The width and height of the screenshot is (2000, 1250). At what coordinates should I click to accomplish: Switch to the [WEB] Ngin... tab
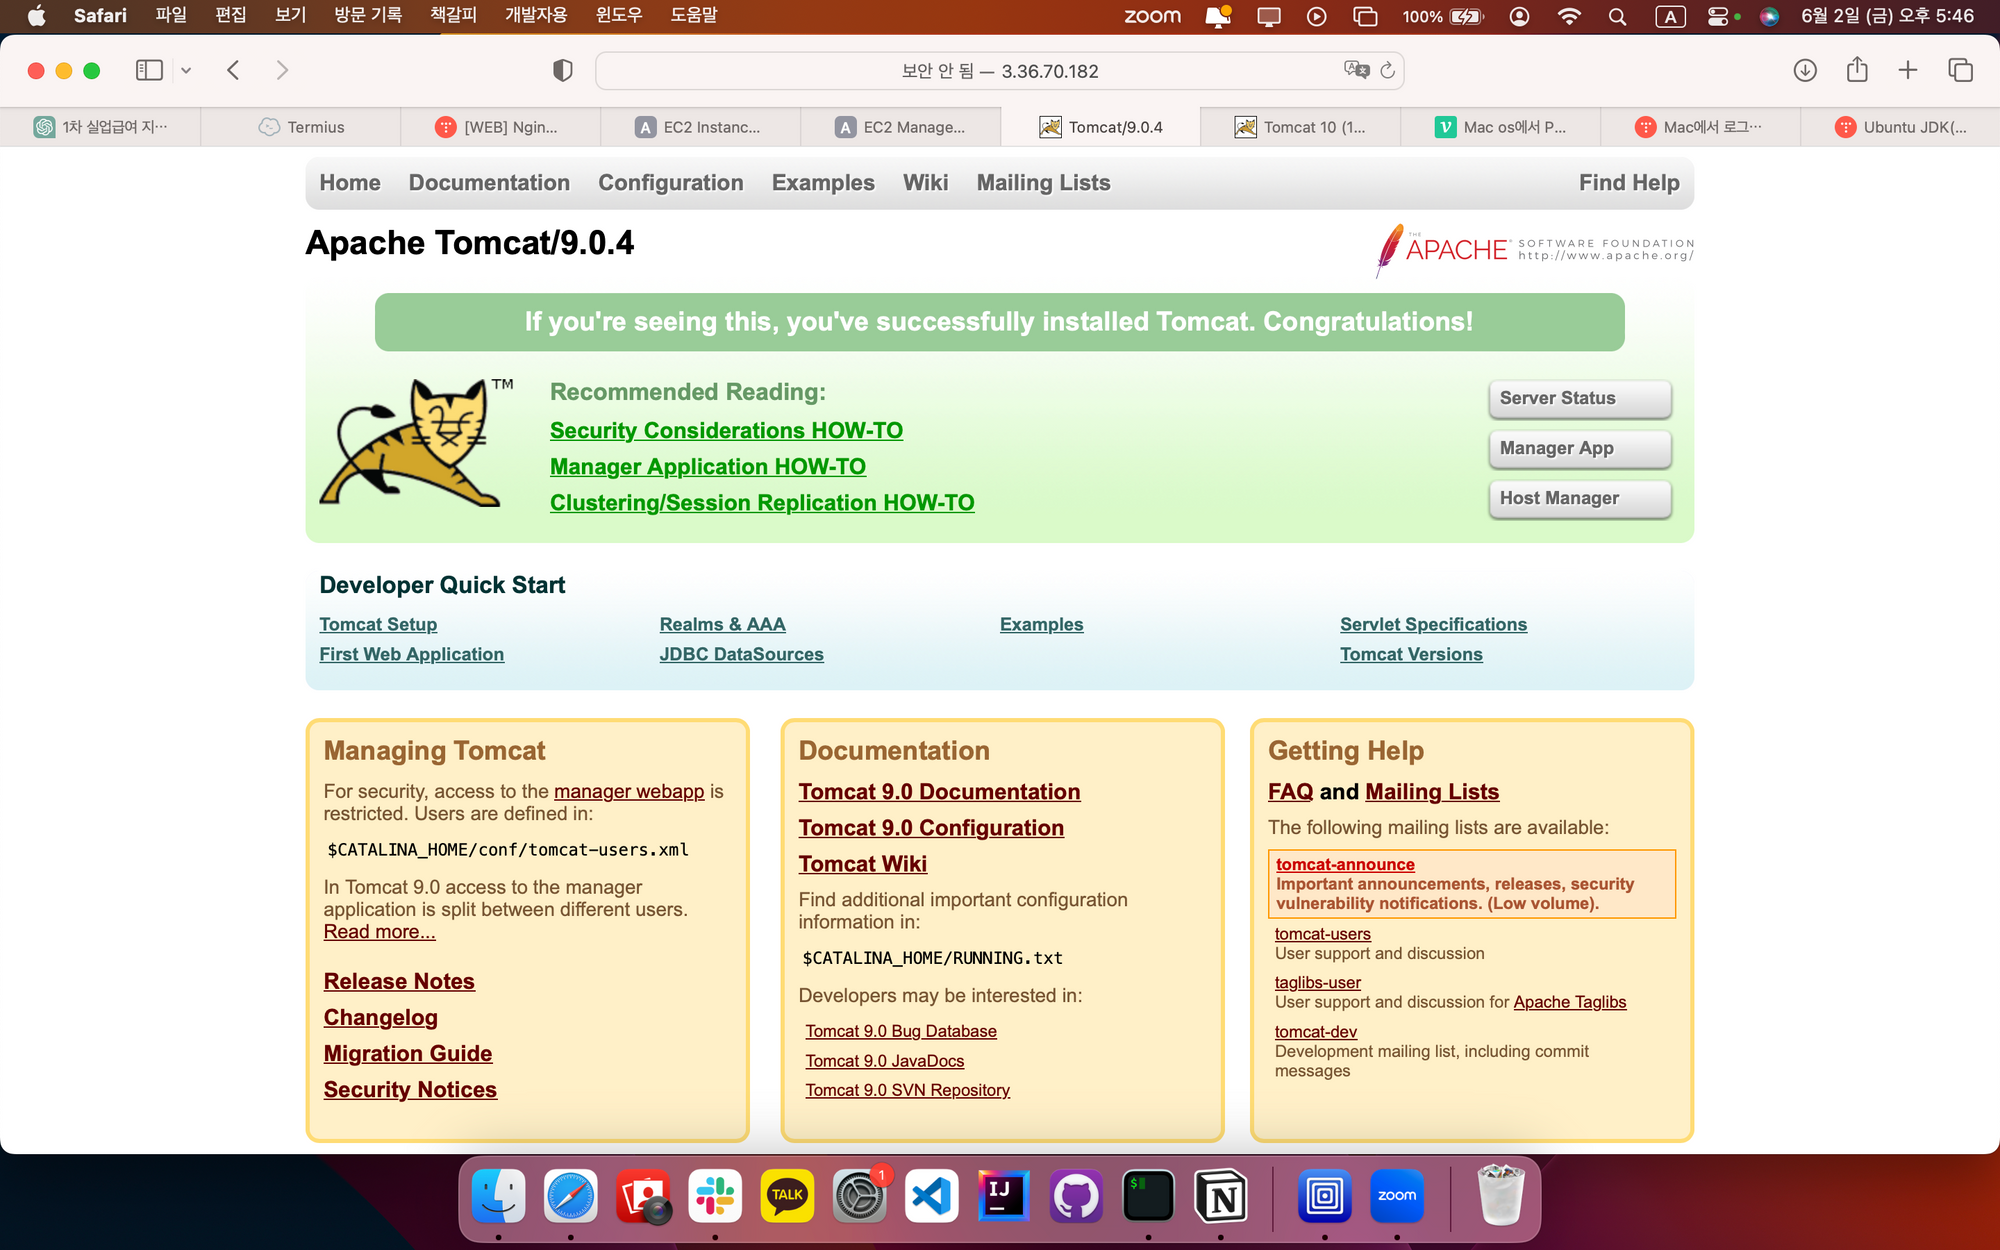pos(500,127)
